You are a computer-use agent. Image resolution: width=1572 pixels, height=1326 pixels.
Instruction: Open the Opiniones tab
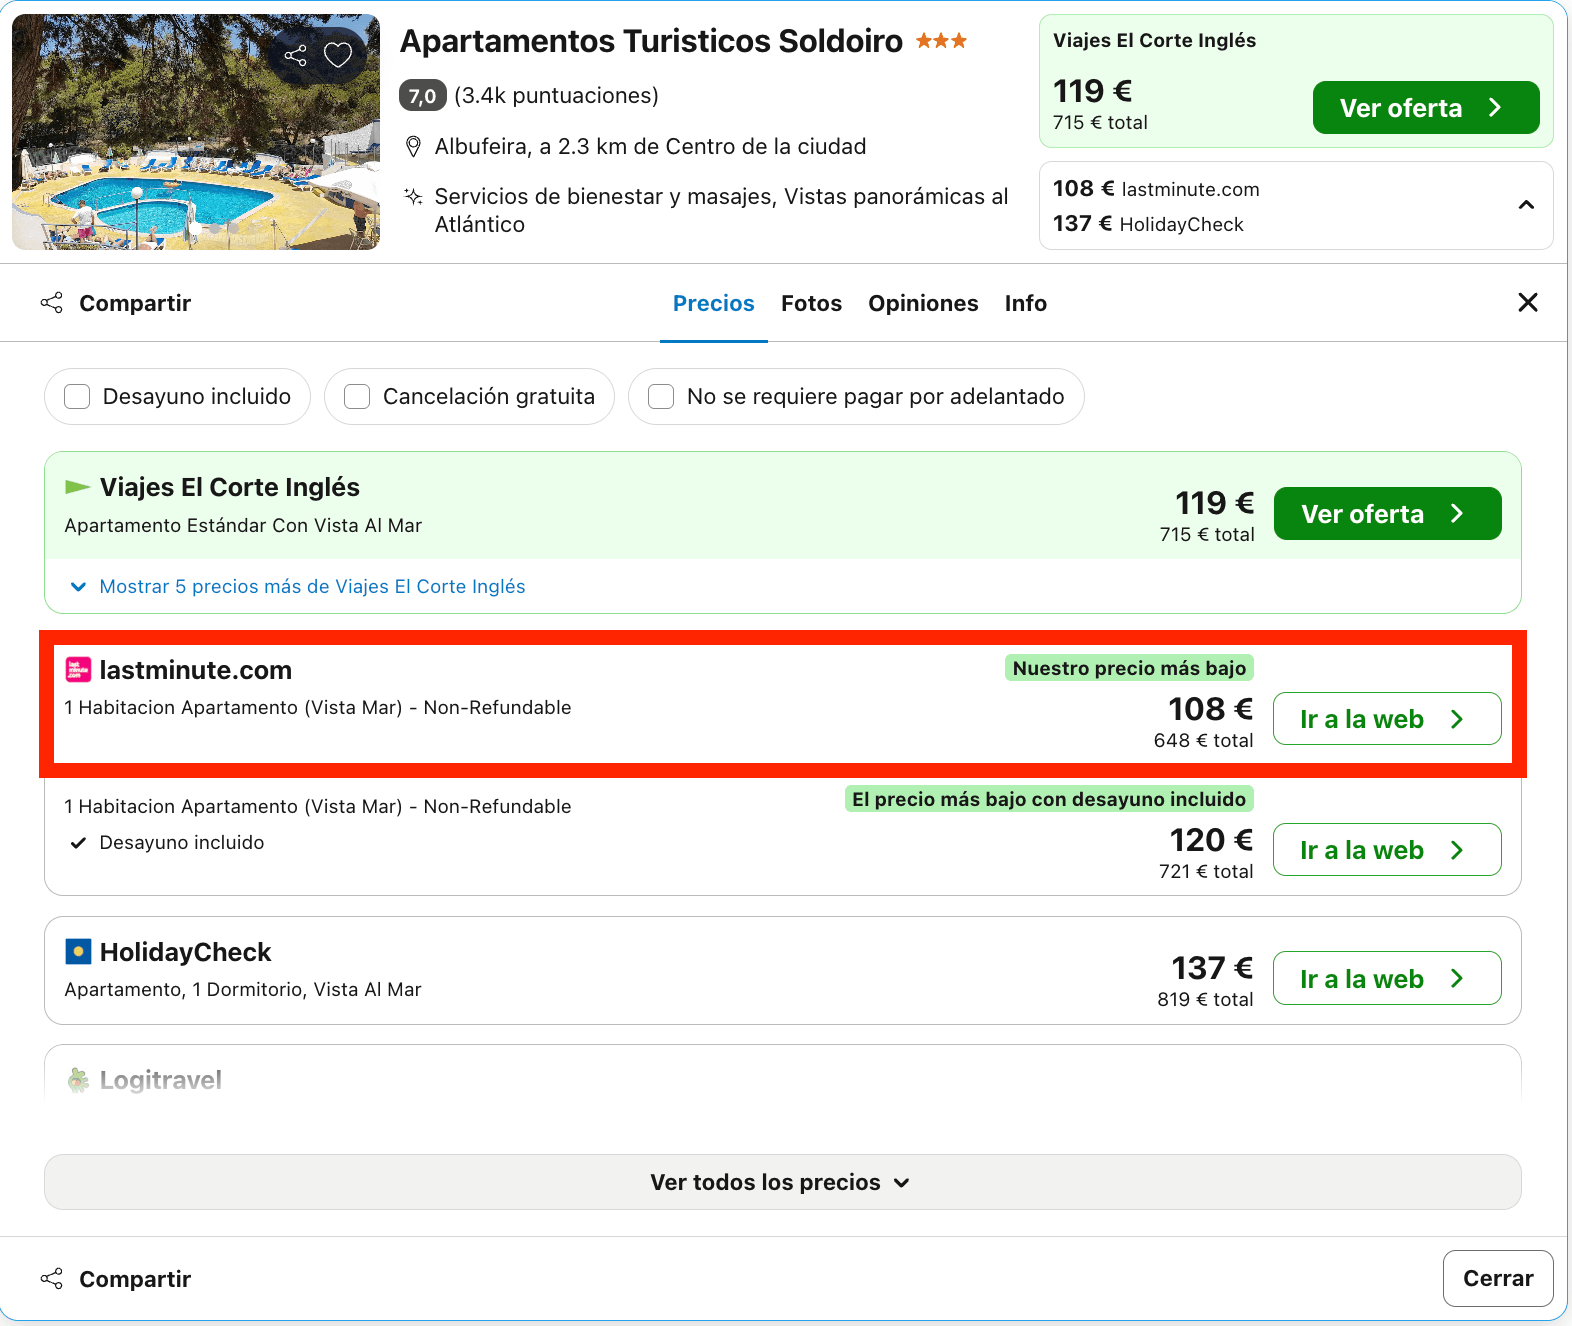tap(923, 303)
